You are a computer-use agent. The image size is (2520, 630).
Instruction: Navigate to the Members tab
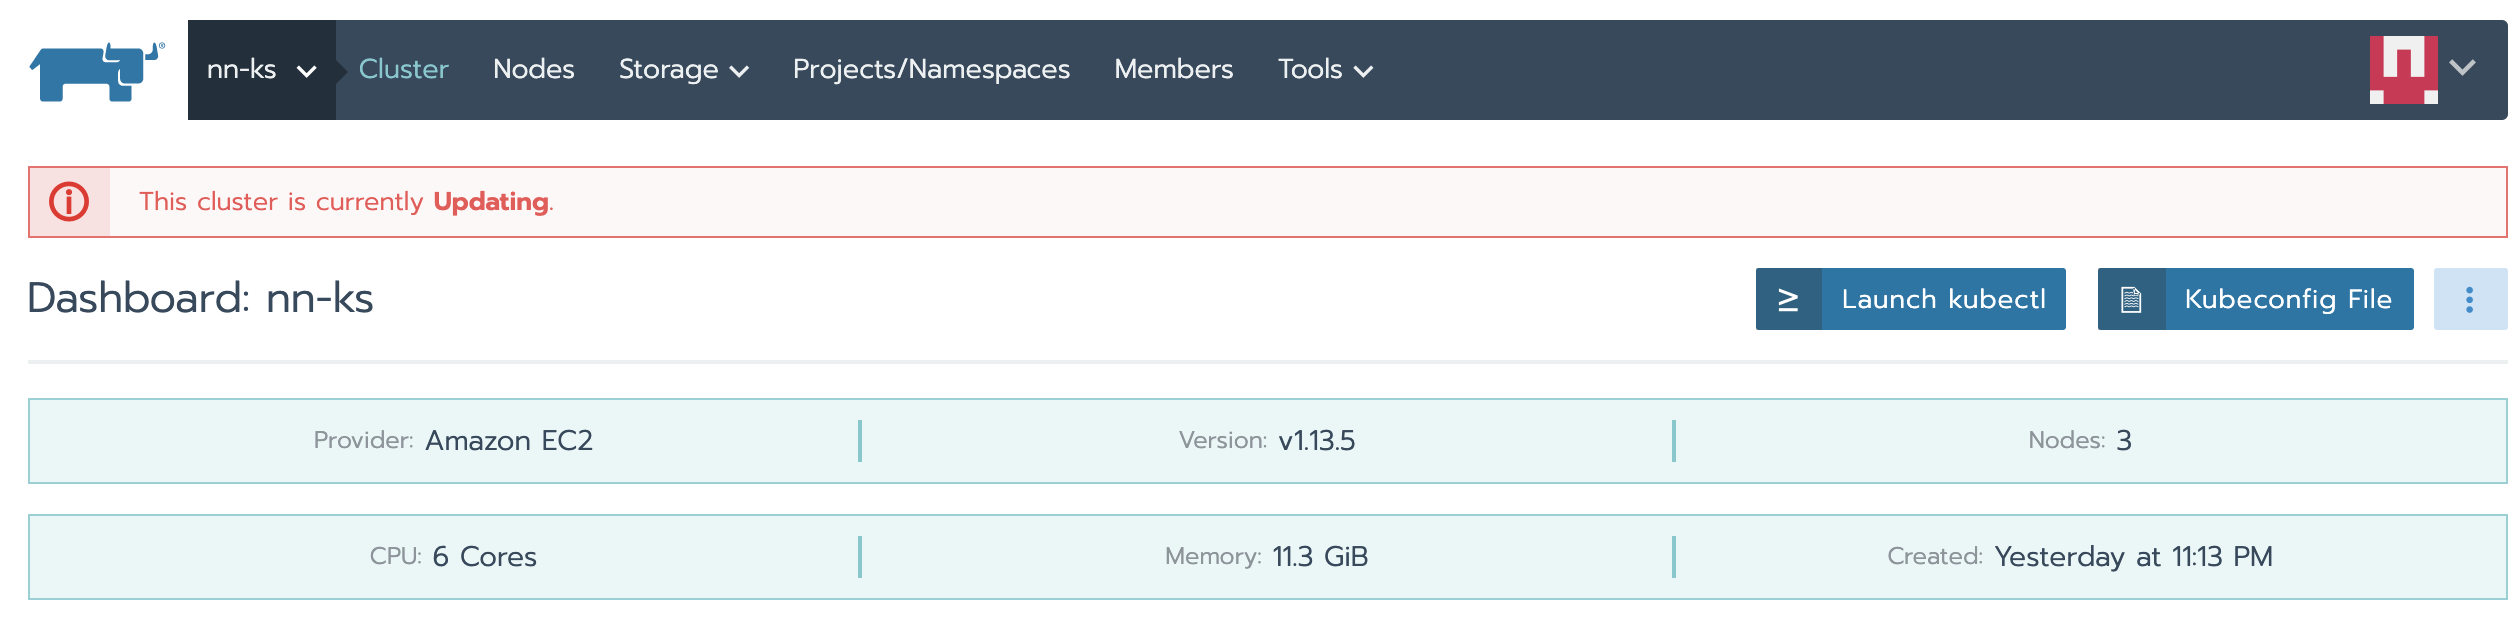[x=1173, y=70]
